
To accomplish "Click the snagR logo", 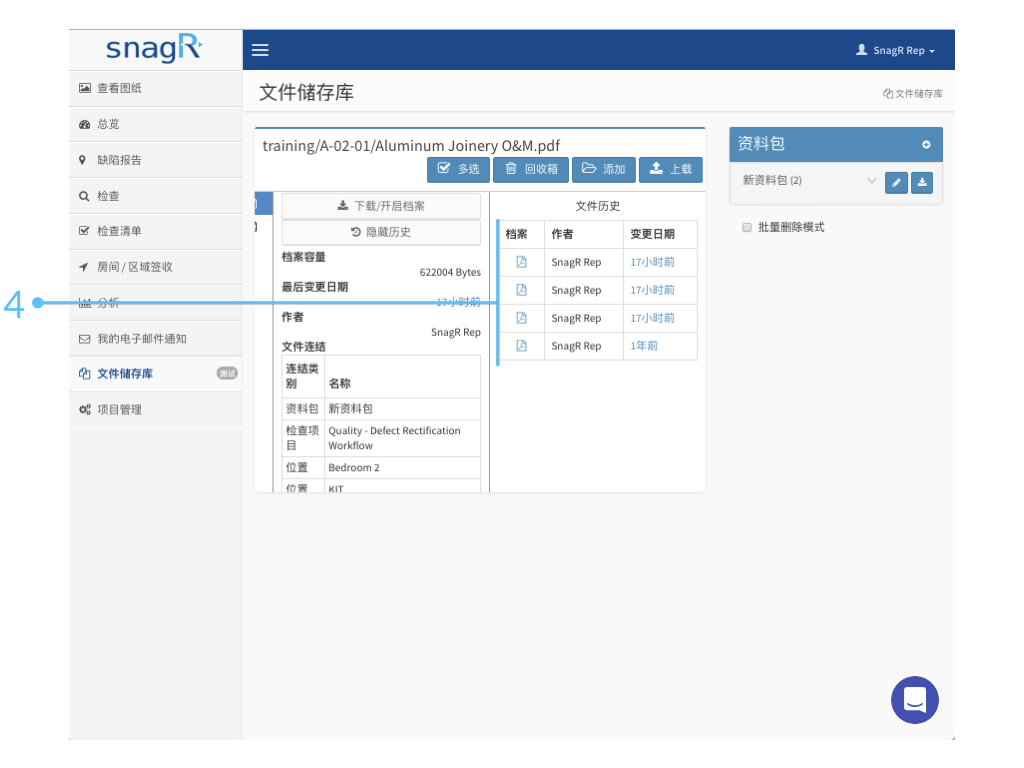I will (x=155, y=49).
